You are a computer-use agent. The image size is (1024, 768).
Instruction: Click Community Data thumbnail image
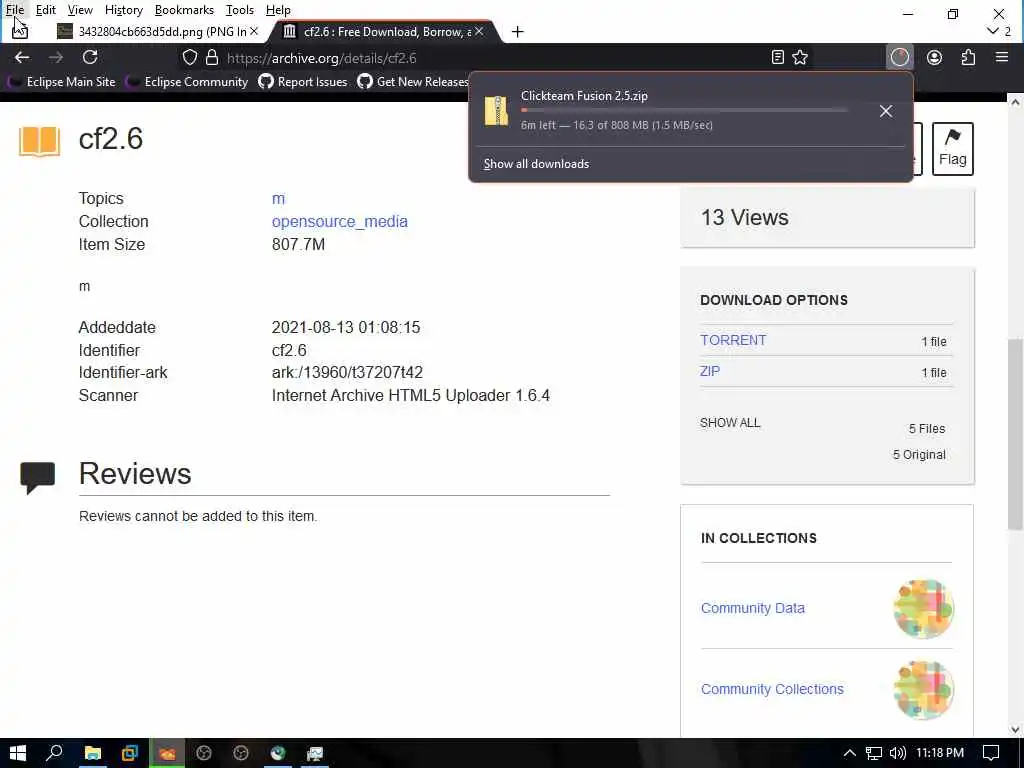click(x=923, y=609)
